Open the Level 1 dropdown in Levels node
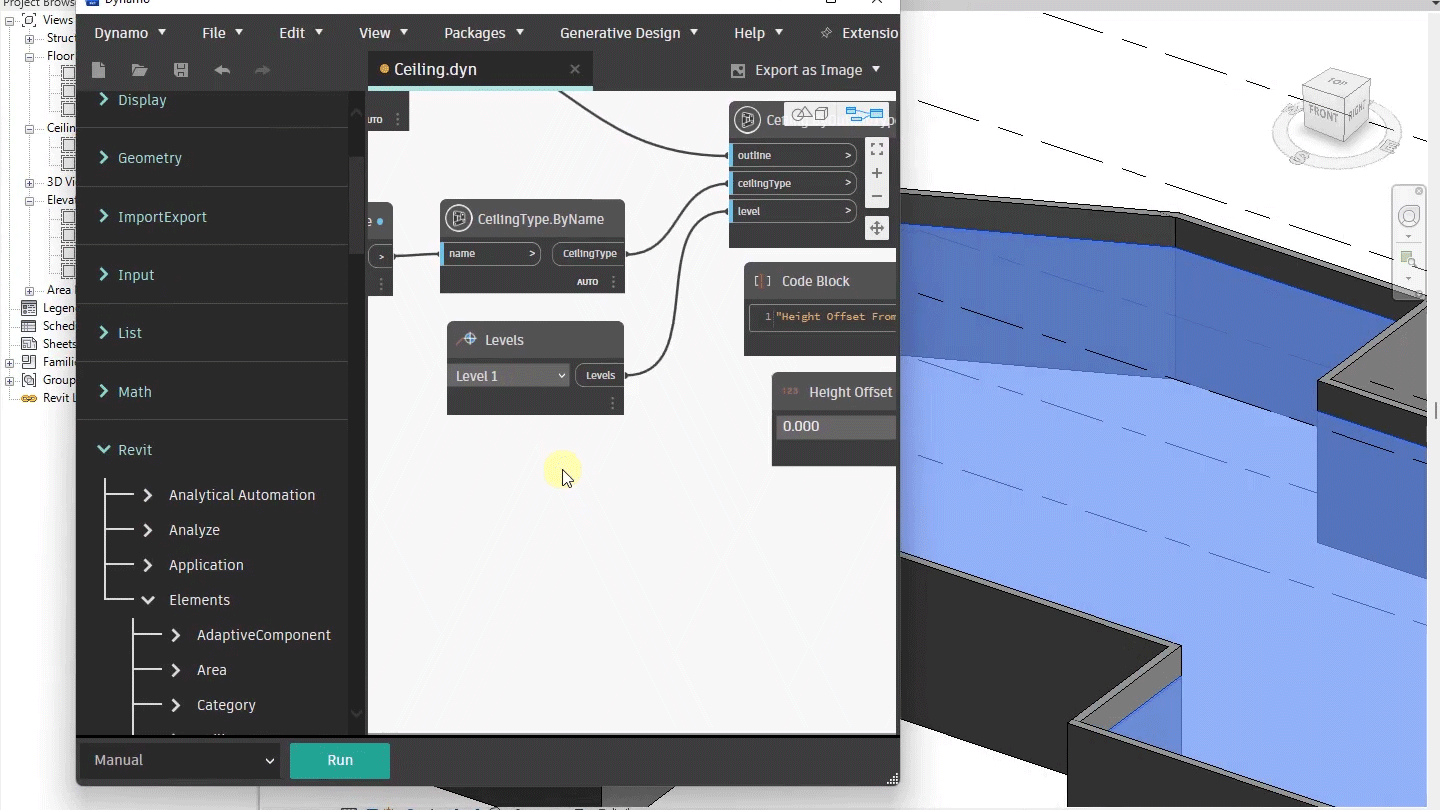The image size is (1440, 810). pyautogui.click(x=510, y=376)
